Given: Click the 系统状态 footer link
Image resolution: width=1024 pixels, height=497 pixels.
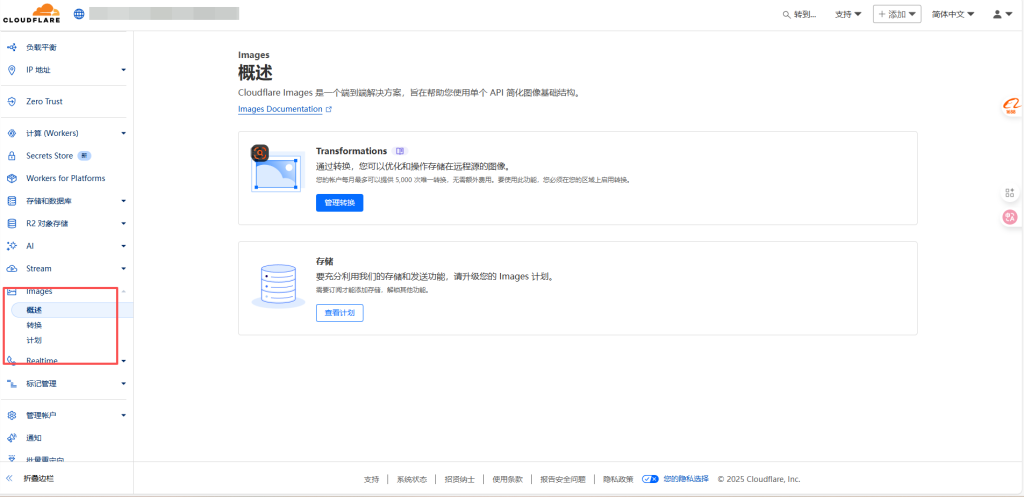Looking at the screenshot, I should (x=411, y=479).
